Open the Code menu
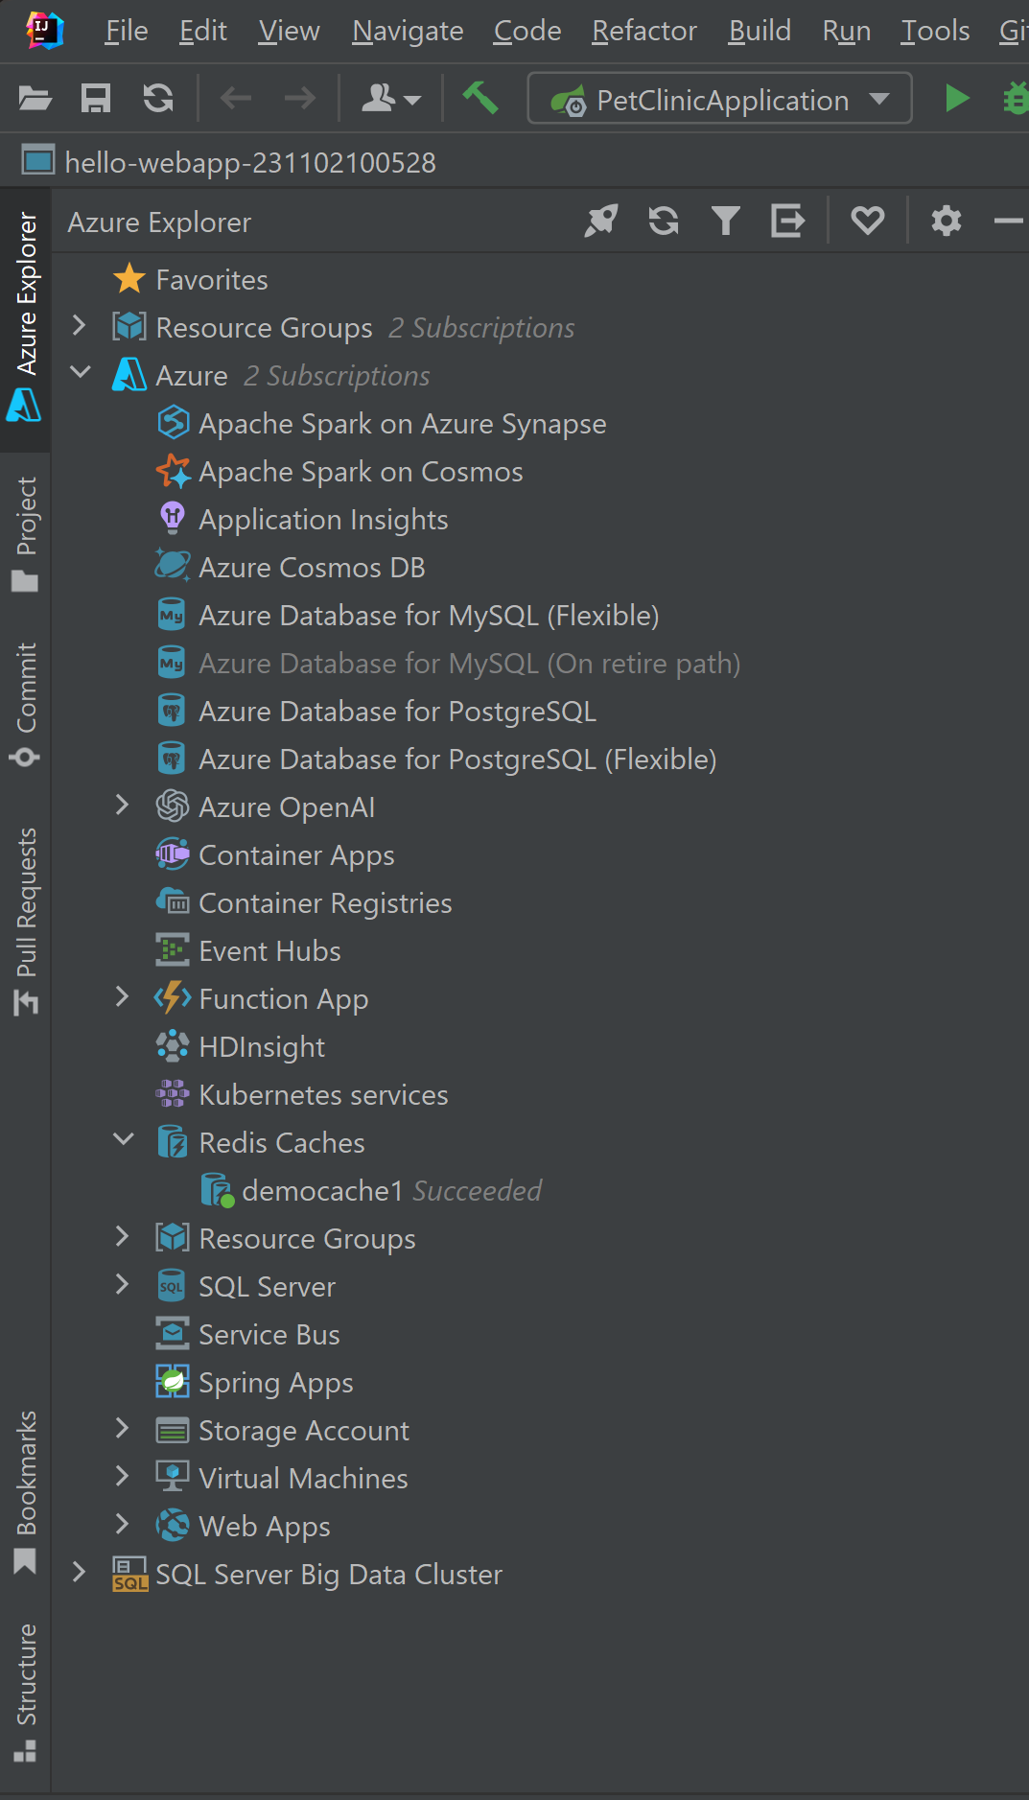 (x=527, y=31)
